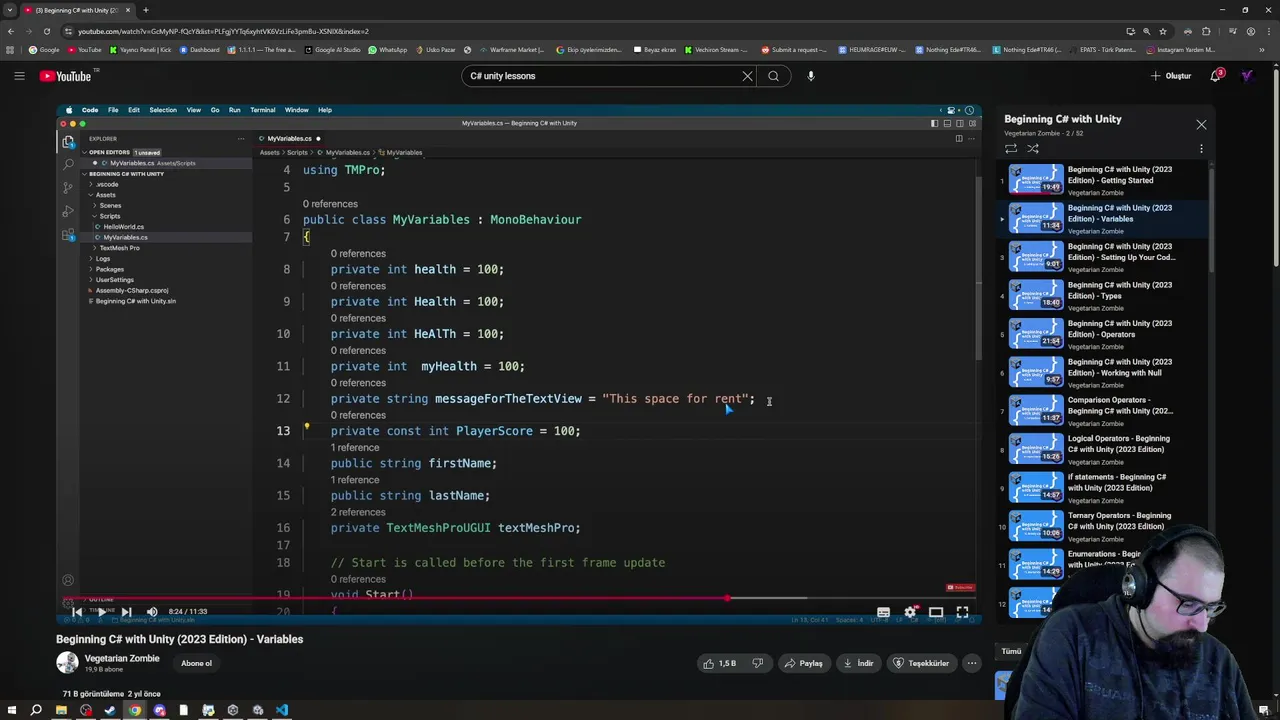Image resolution: width=1280 pixels, height=720 pixels.
Task: Mute the video volume
Action: click(152, 611)
